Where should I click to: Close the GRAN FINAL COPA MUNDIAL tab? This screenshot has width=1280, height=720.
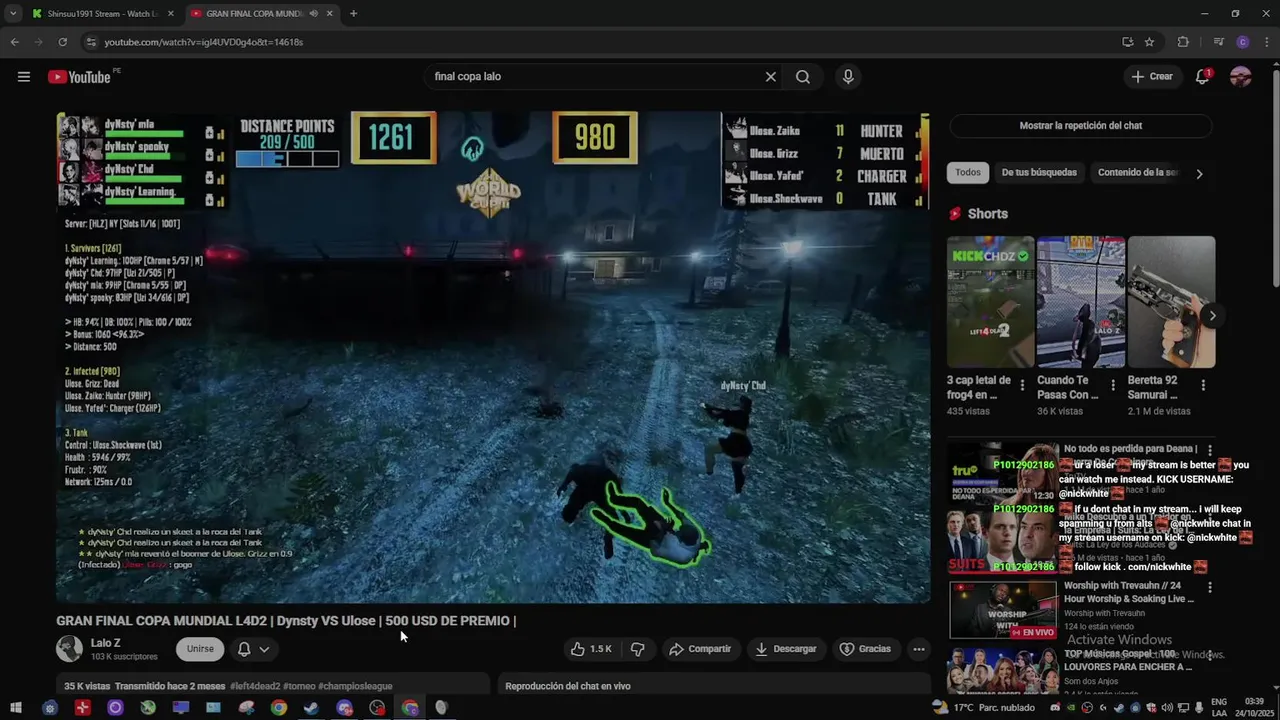(x=330, y=14)
